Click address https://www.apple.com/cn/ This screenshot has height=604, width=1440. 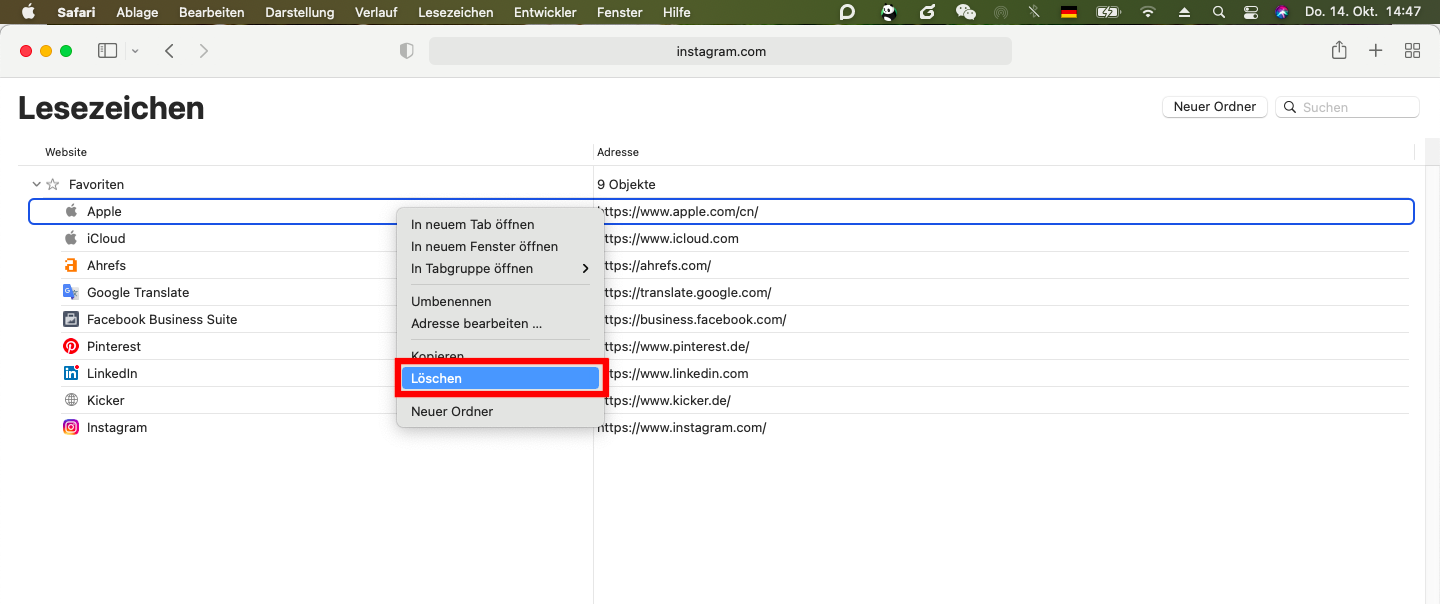[679, 211]
